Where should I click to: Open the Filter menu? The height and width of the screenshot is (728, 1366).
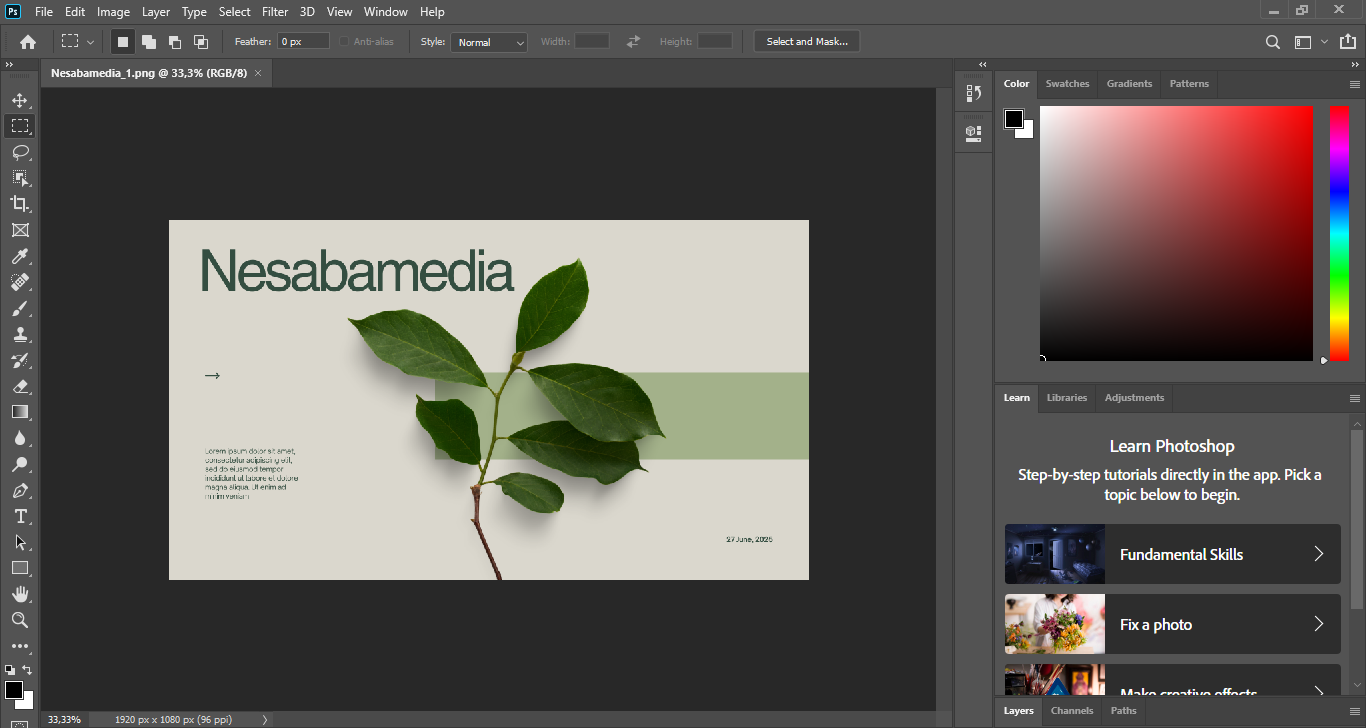274,12
